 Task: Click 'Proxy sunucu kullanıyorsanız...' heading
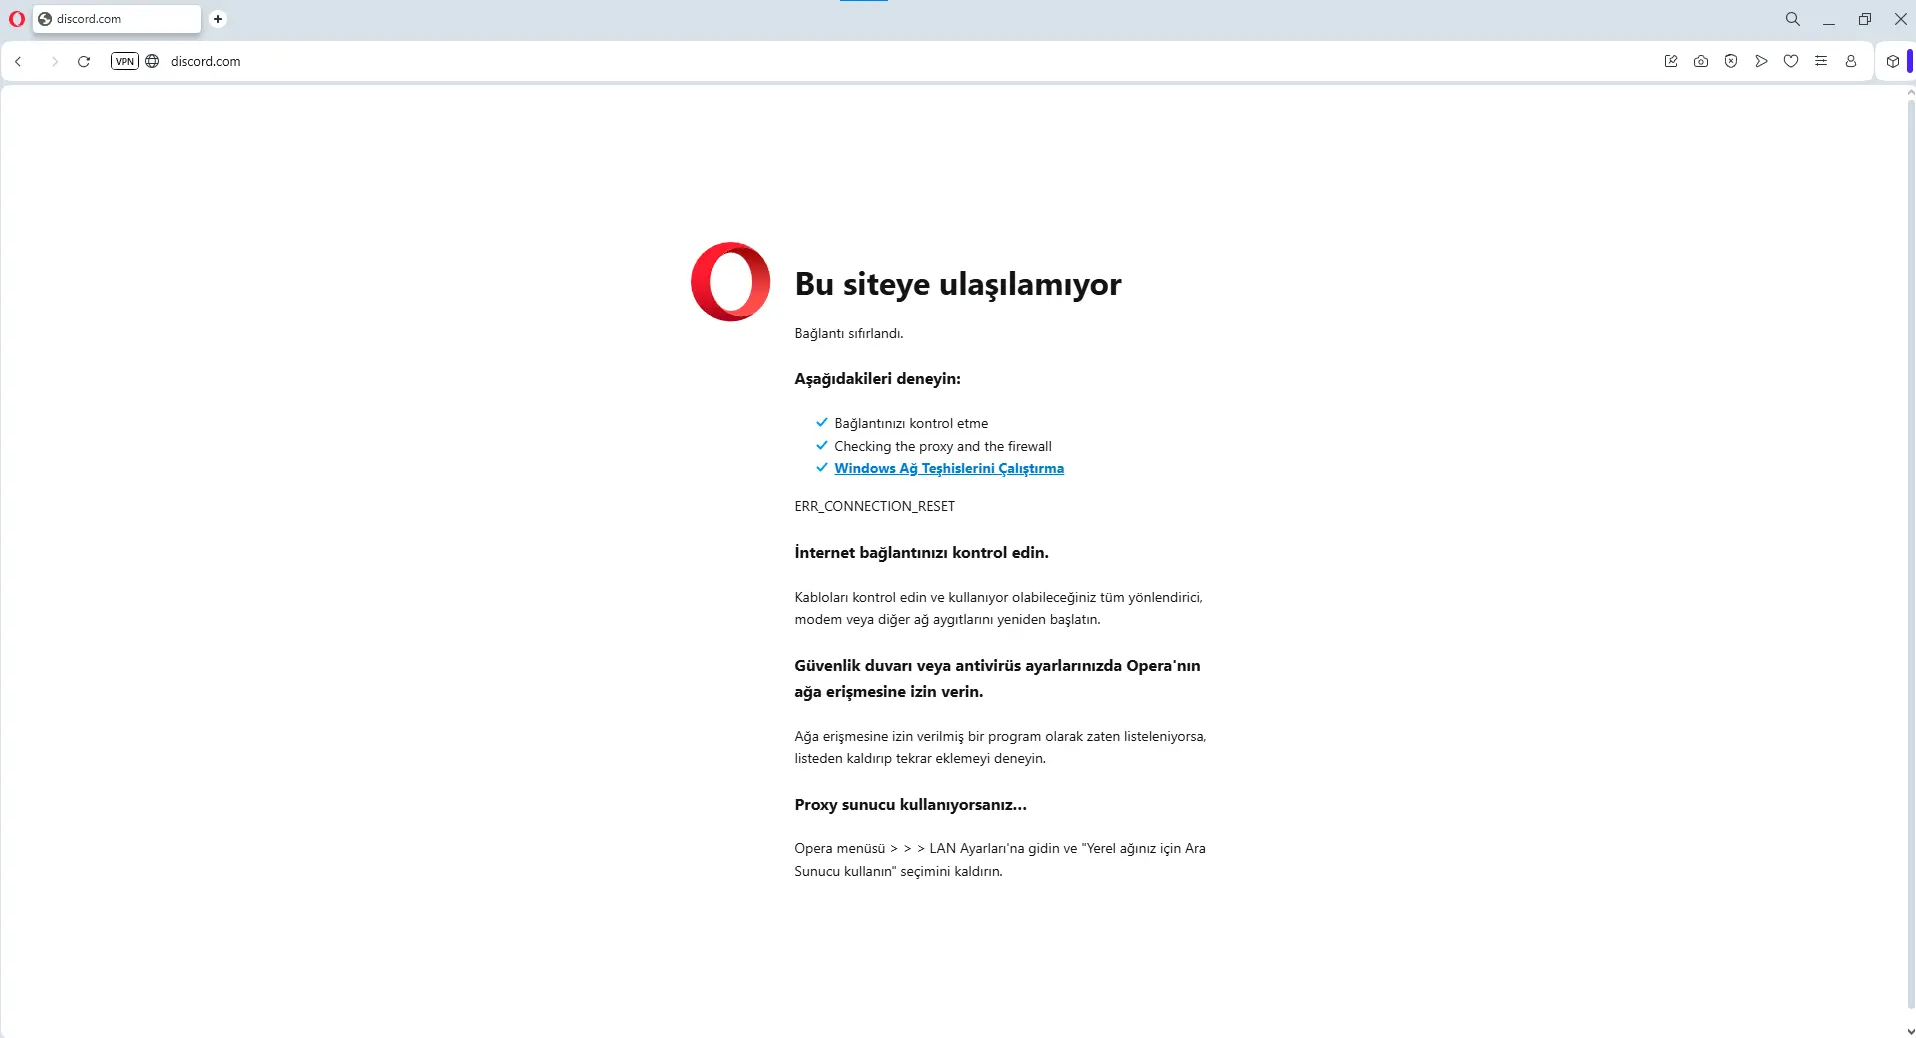(x=910, y=804)
